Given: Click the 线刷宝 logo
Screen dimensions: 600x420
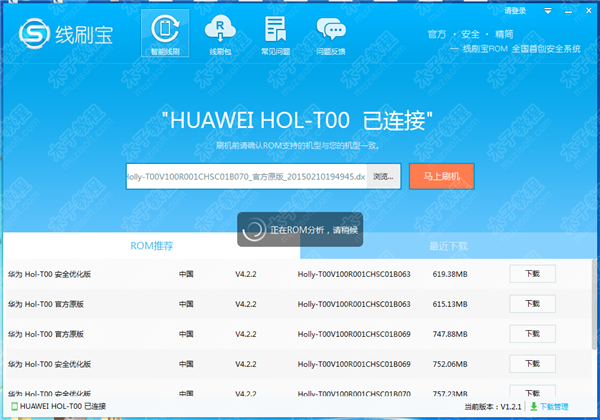Looking at the screenshot, I should click(x=66, y=34).
